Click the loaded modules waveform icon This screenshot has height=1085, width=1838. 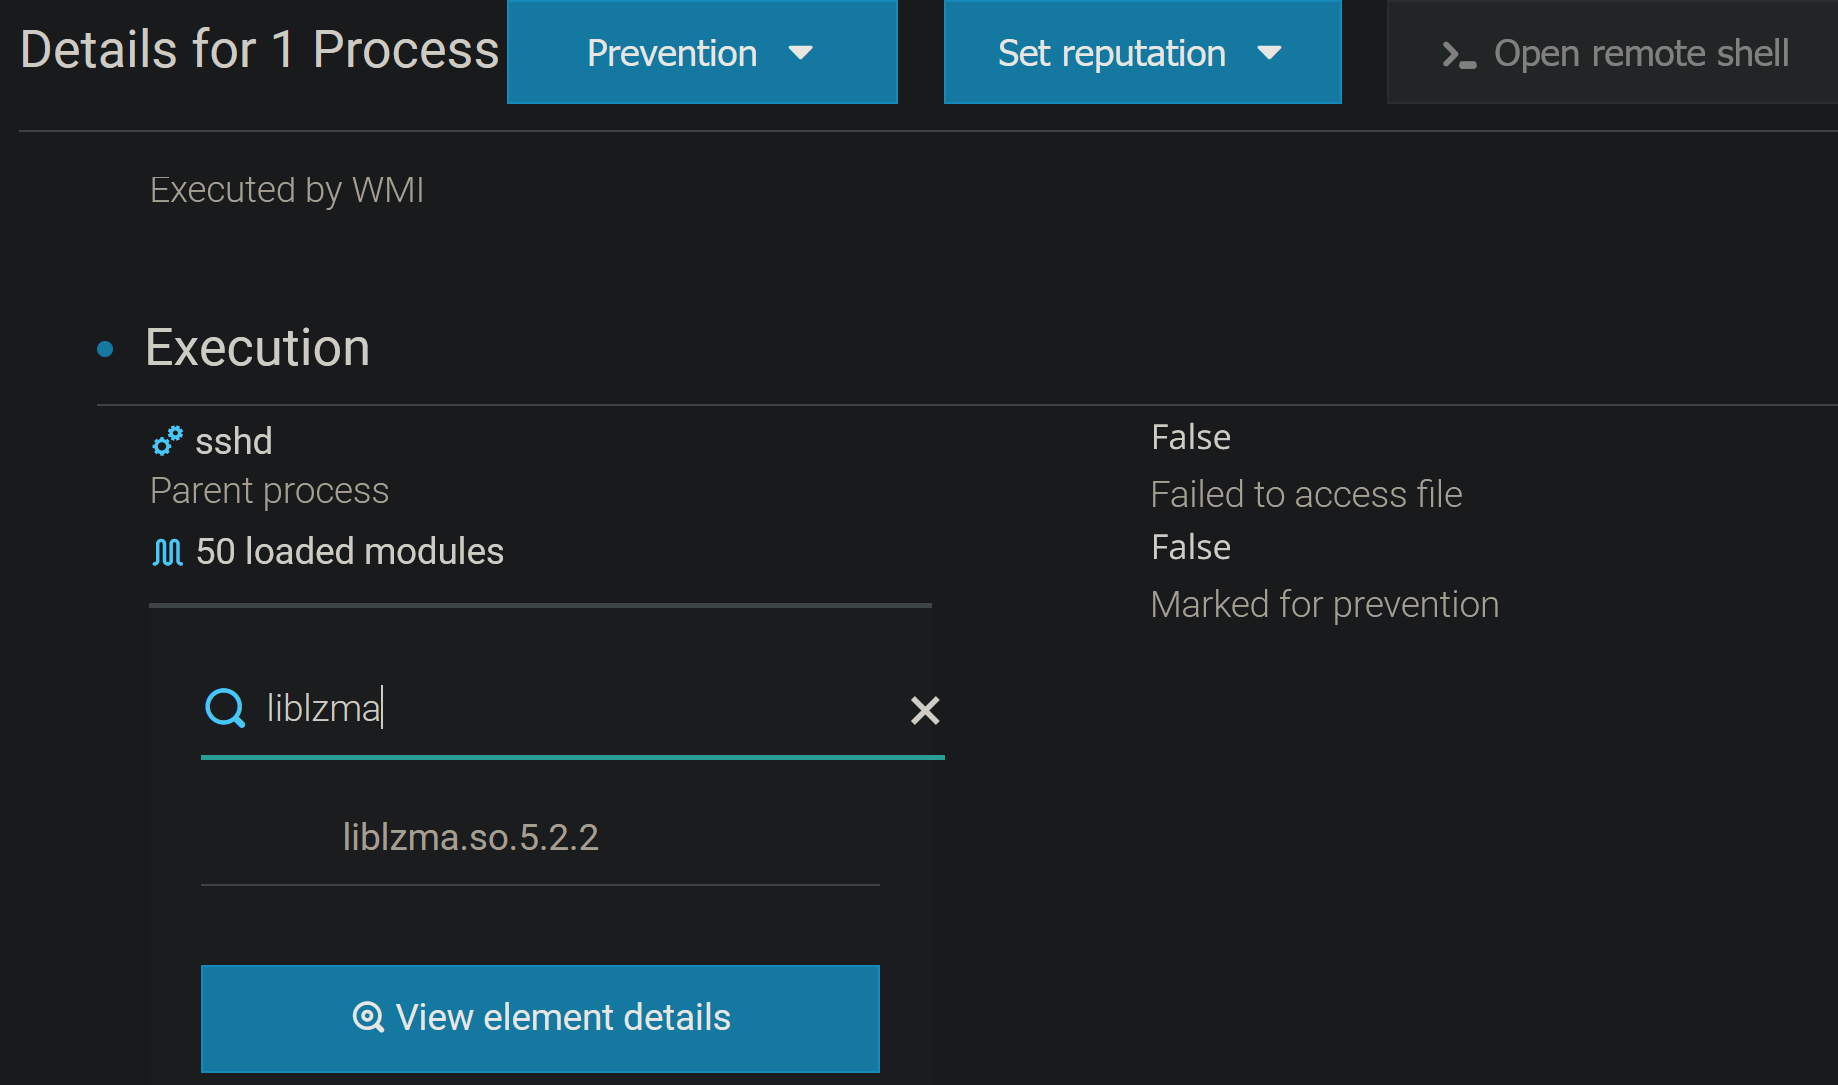click(167, 551)
